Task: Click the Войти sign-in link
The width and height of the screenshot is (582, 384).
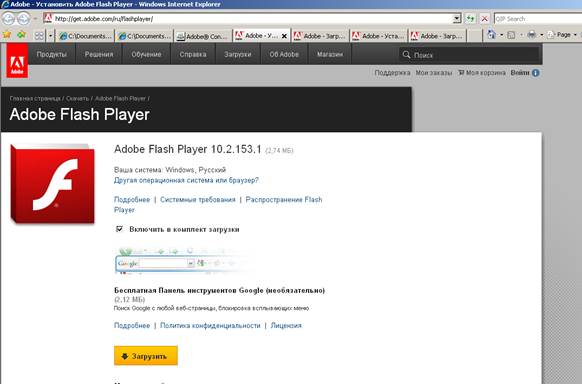Action: tap(520, 73)
